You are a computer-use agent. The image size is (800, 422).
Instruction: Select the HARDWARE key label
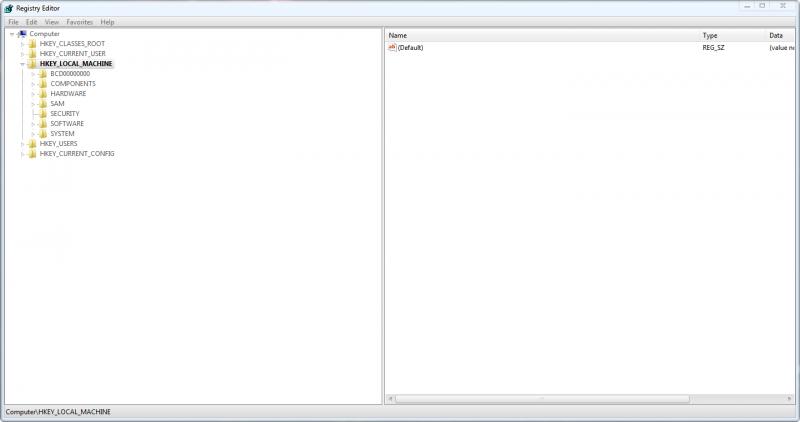click(68, 93)
